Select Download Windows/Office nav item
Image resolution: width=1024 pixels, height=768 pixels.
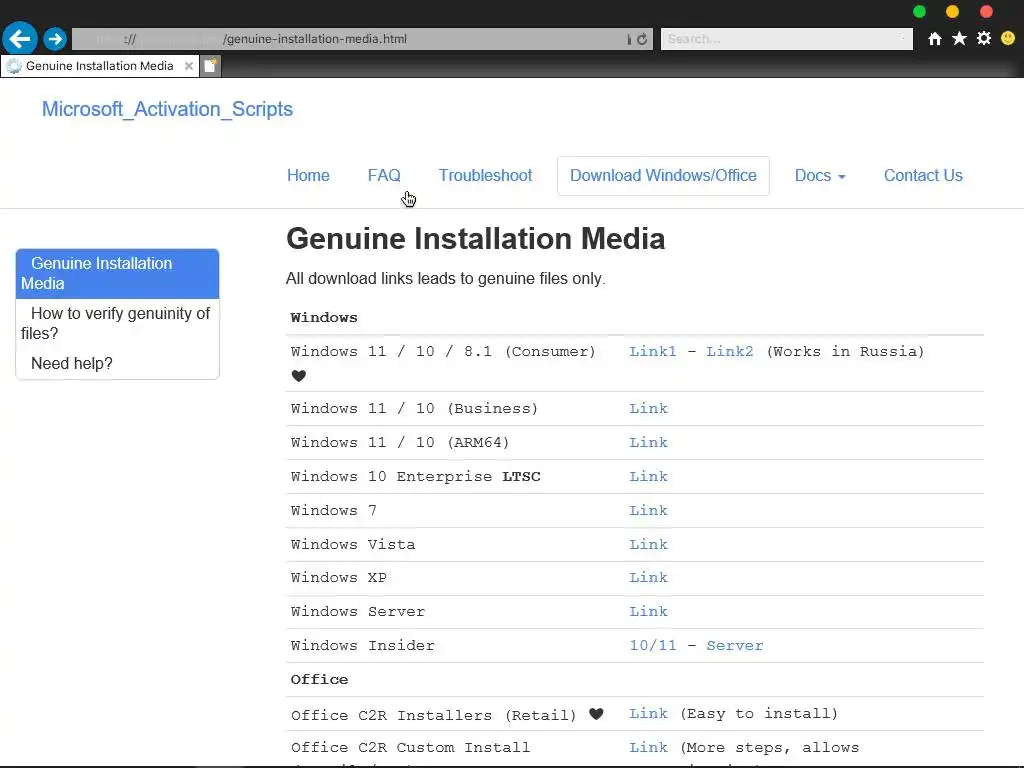[663, 176]
